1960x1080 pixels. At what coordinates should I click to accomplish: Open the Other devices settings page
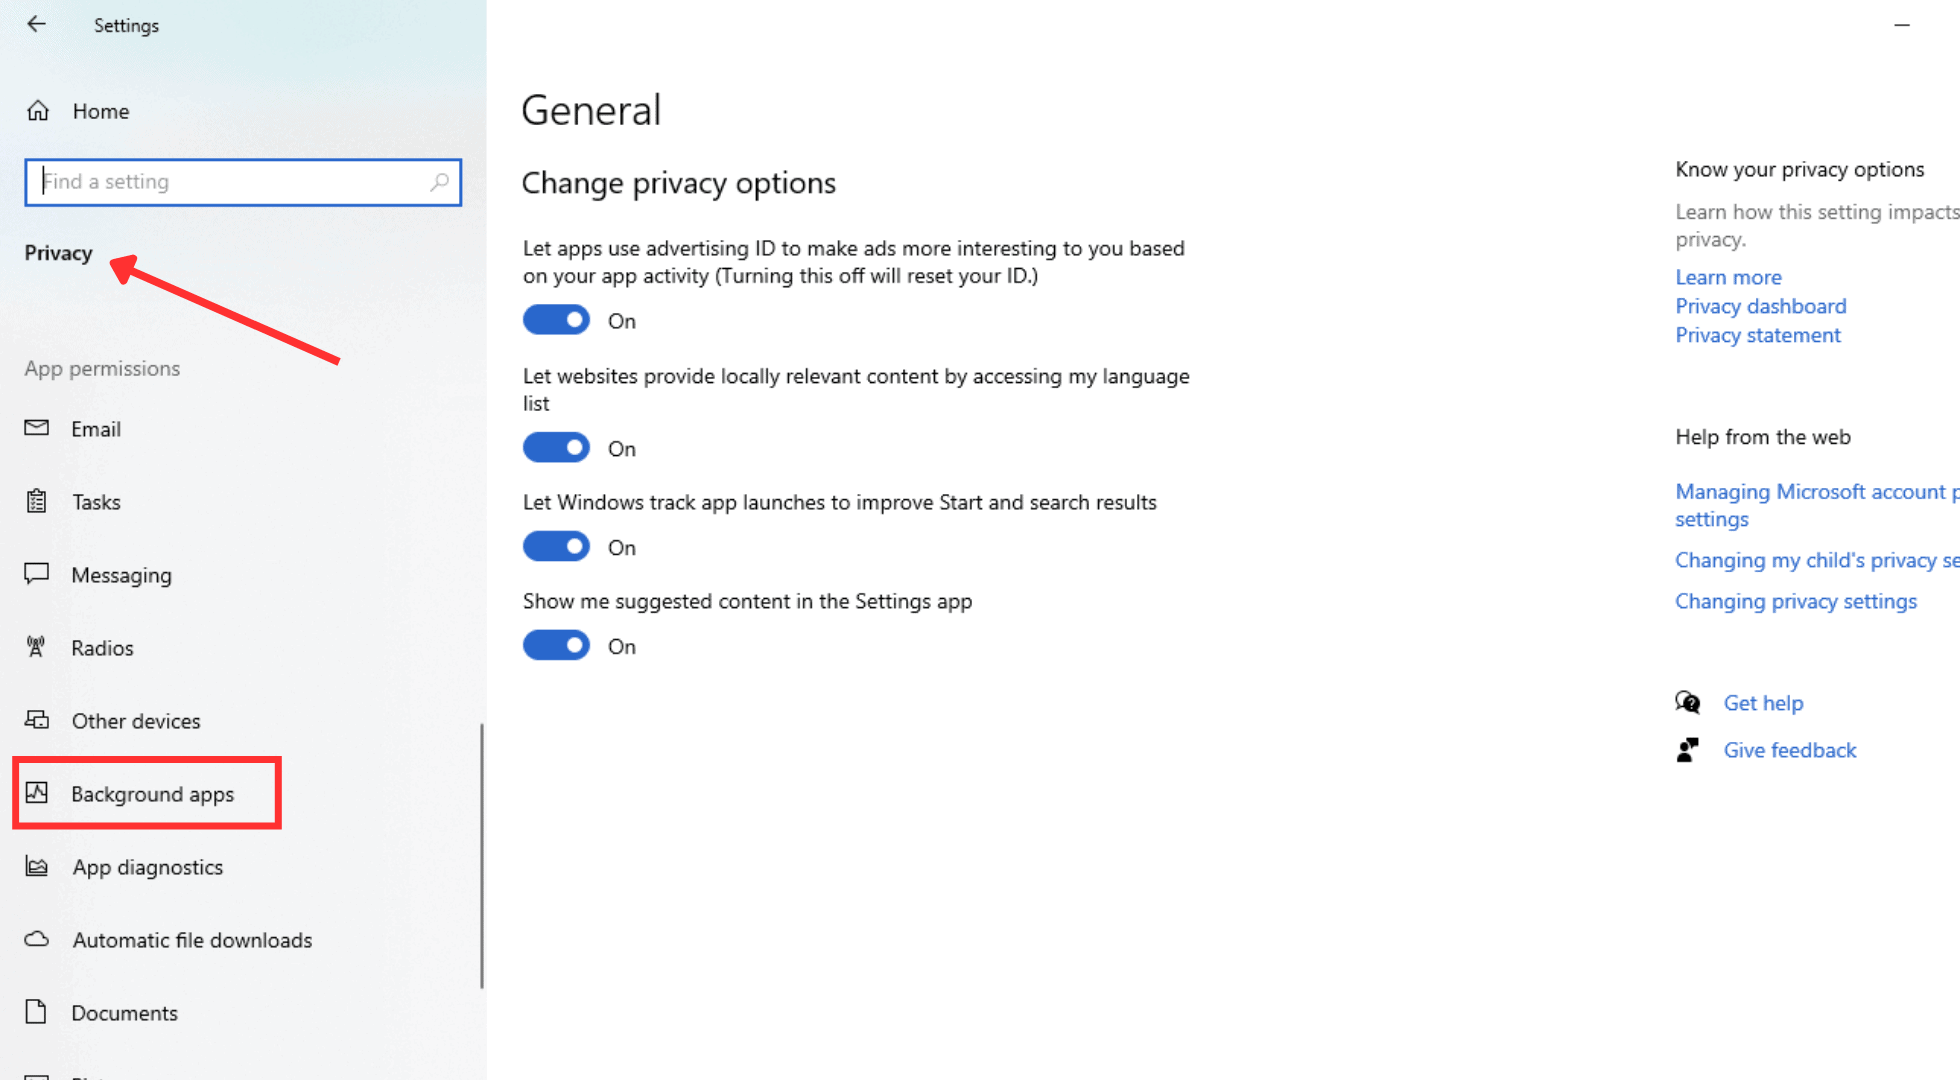point(136,721)
